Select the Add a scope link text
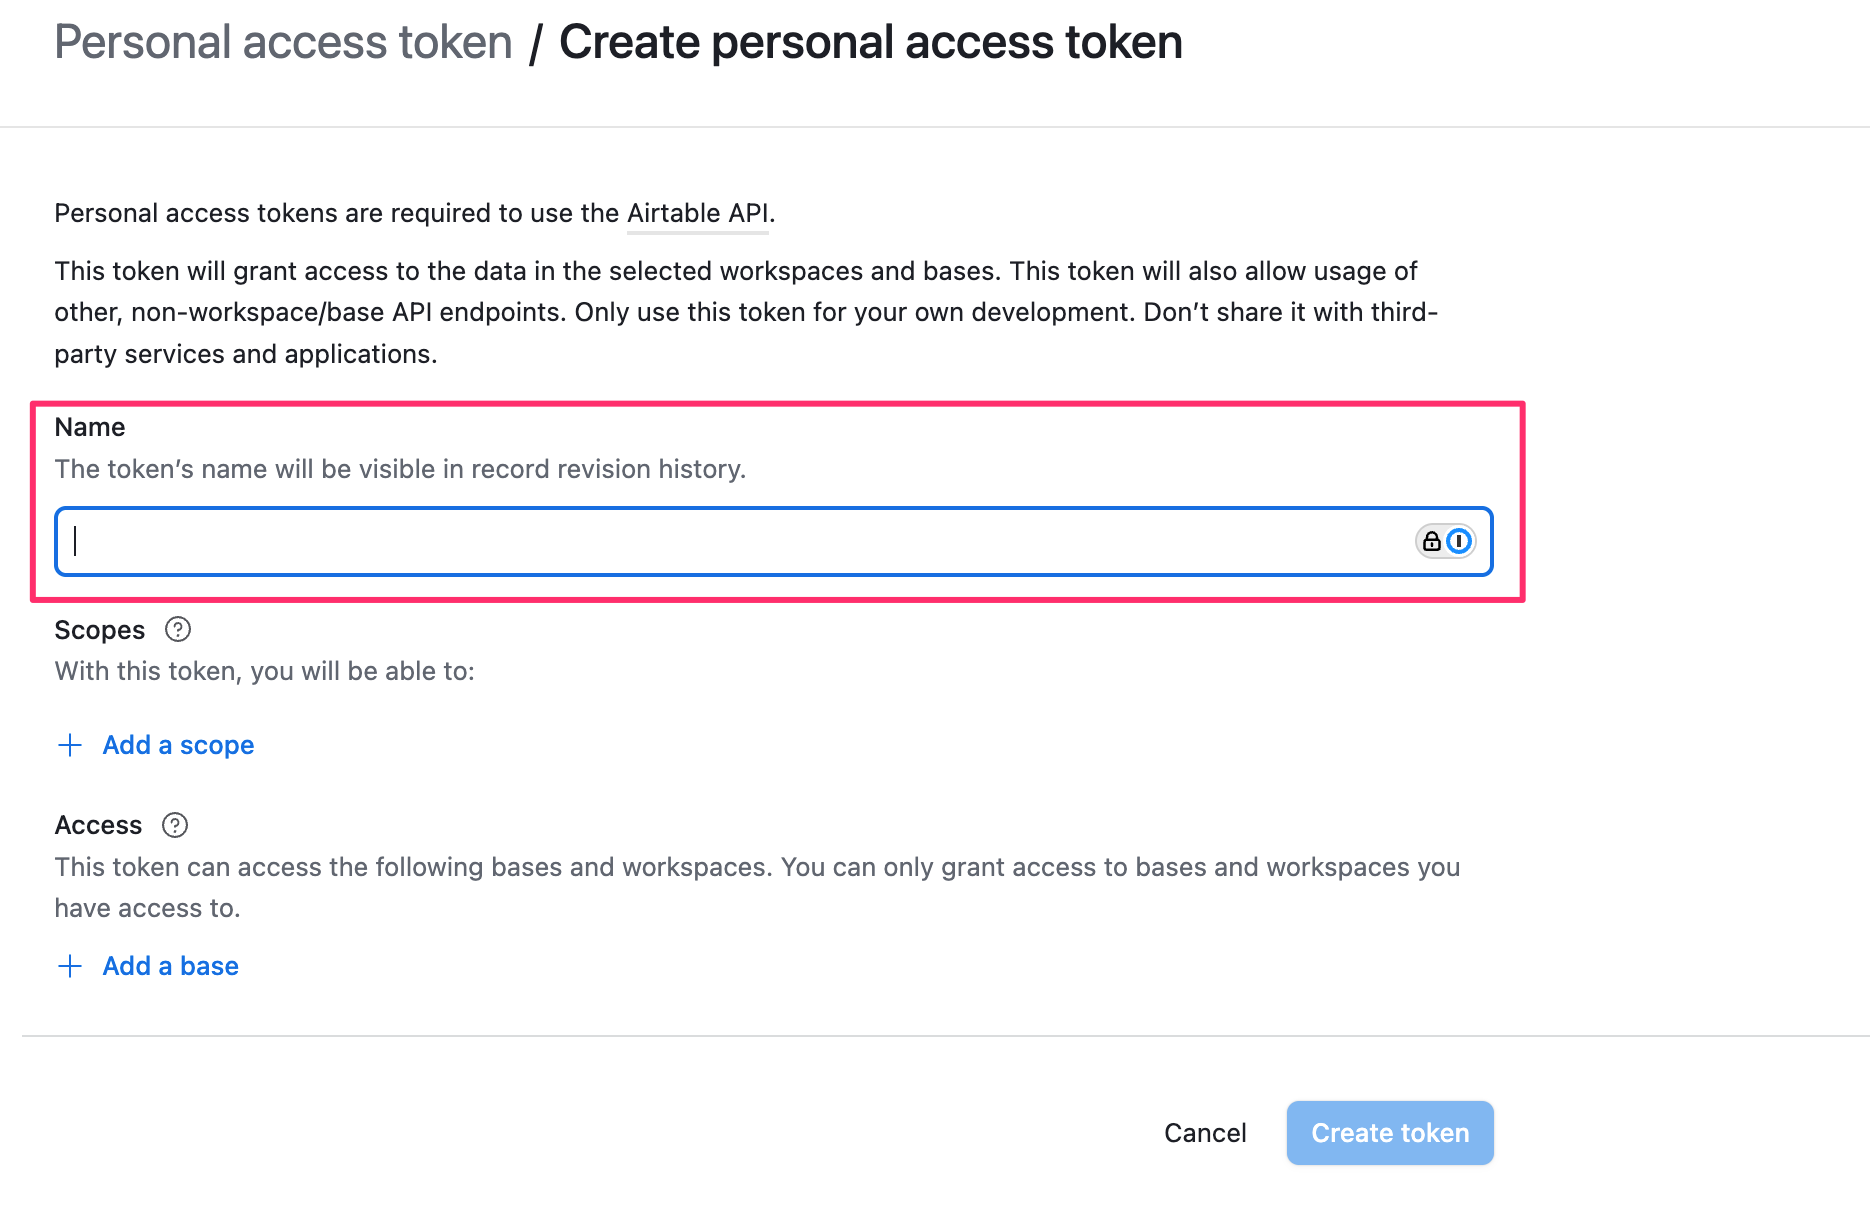This screenshot has height=1230, width=1870. coord(178,745)
